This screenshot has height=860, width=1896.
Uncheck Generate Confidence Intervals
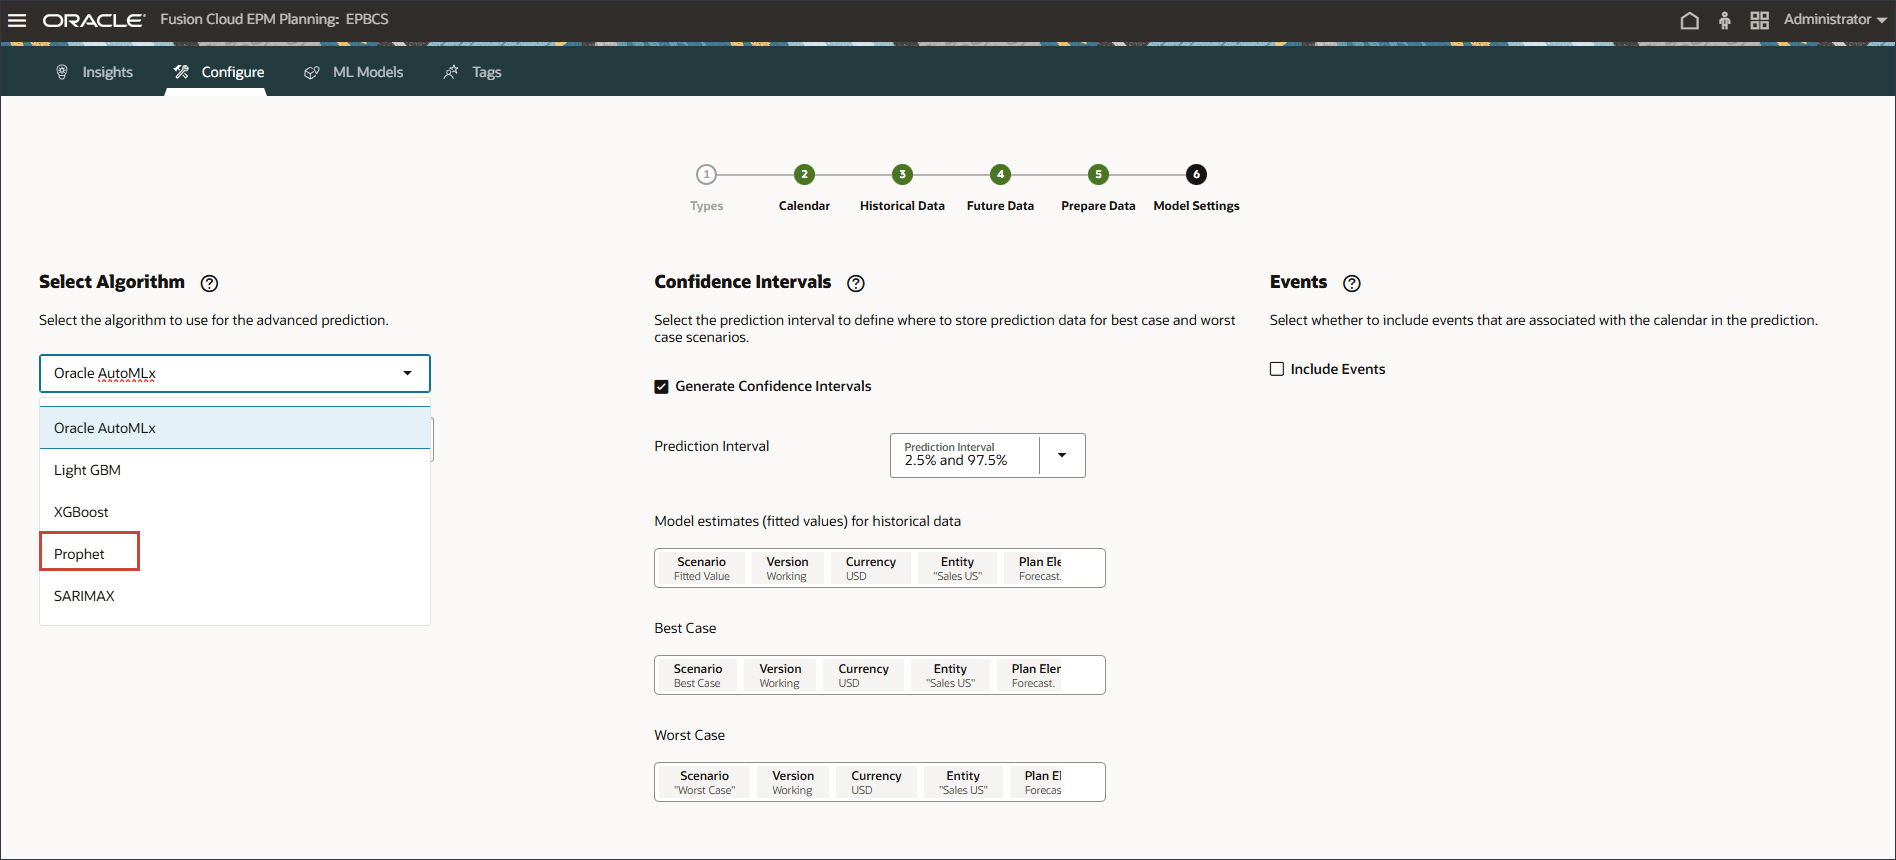click(x=661, y=387)
